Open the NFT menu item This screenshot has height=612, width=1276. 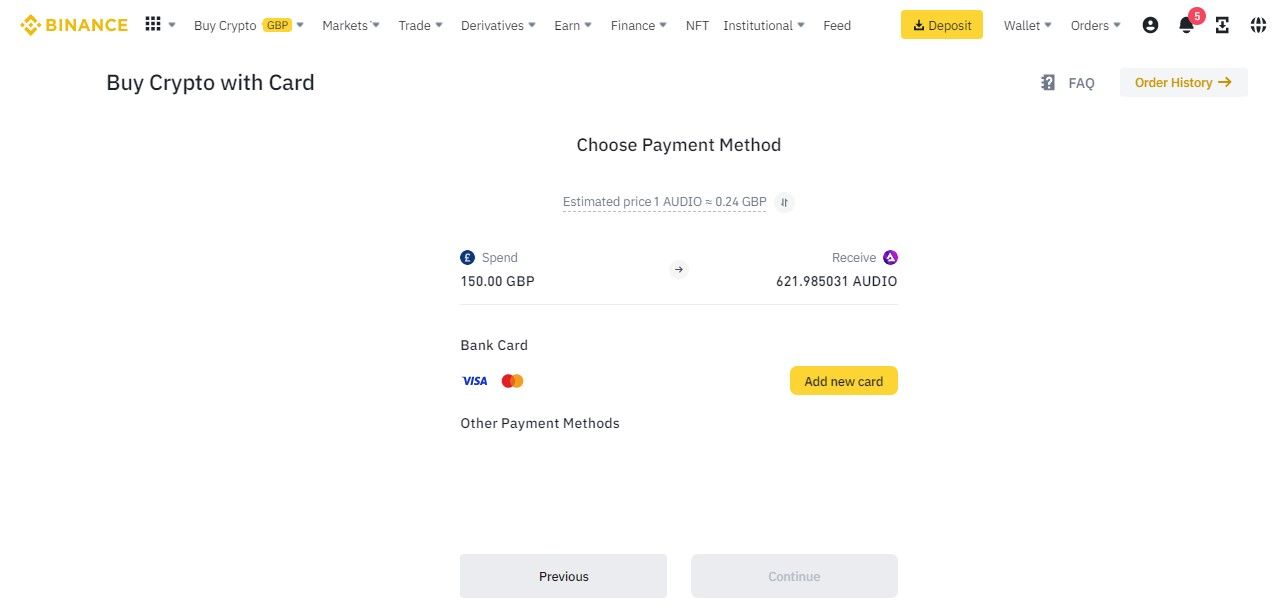point(697,25)
